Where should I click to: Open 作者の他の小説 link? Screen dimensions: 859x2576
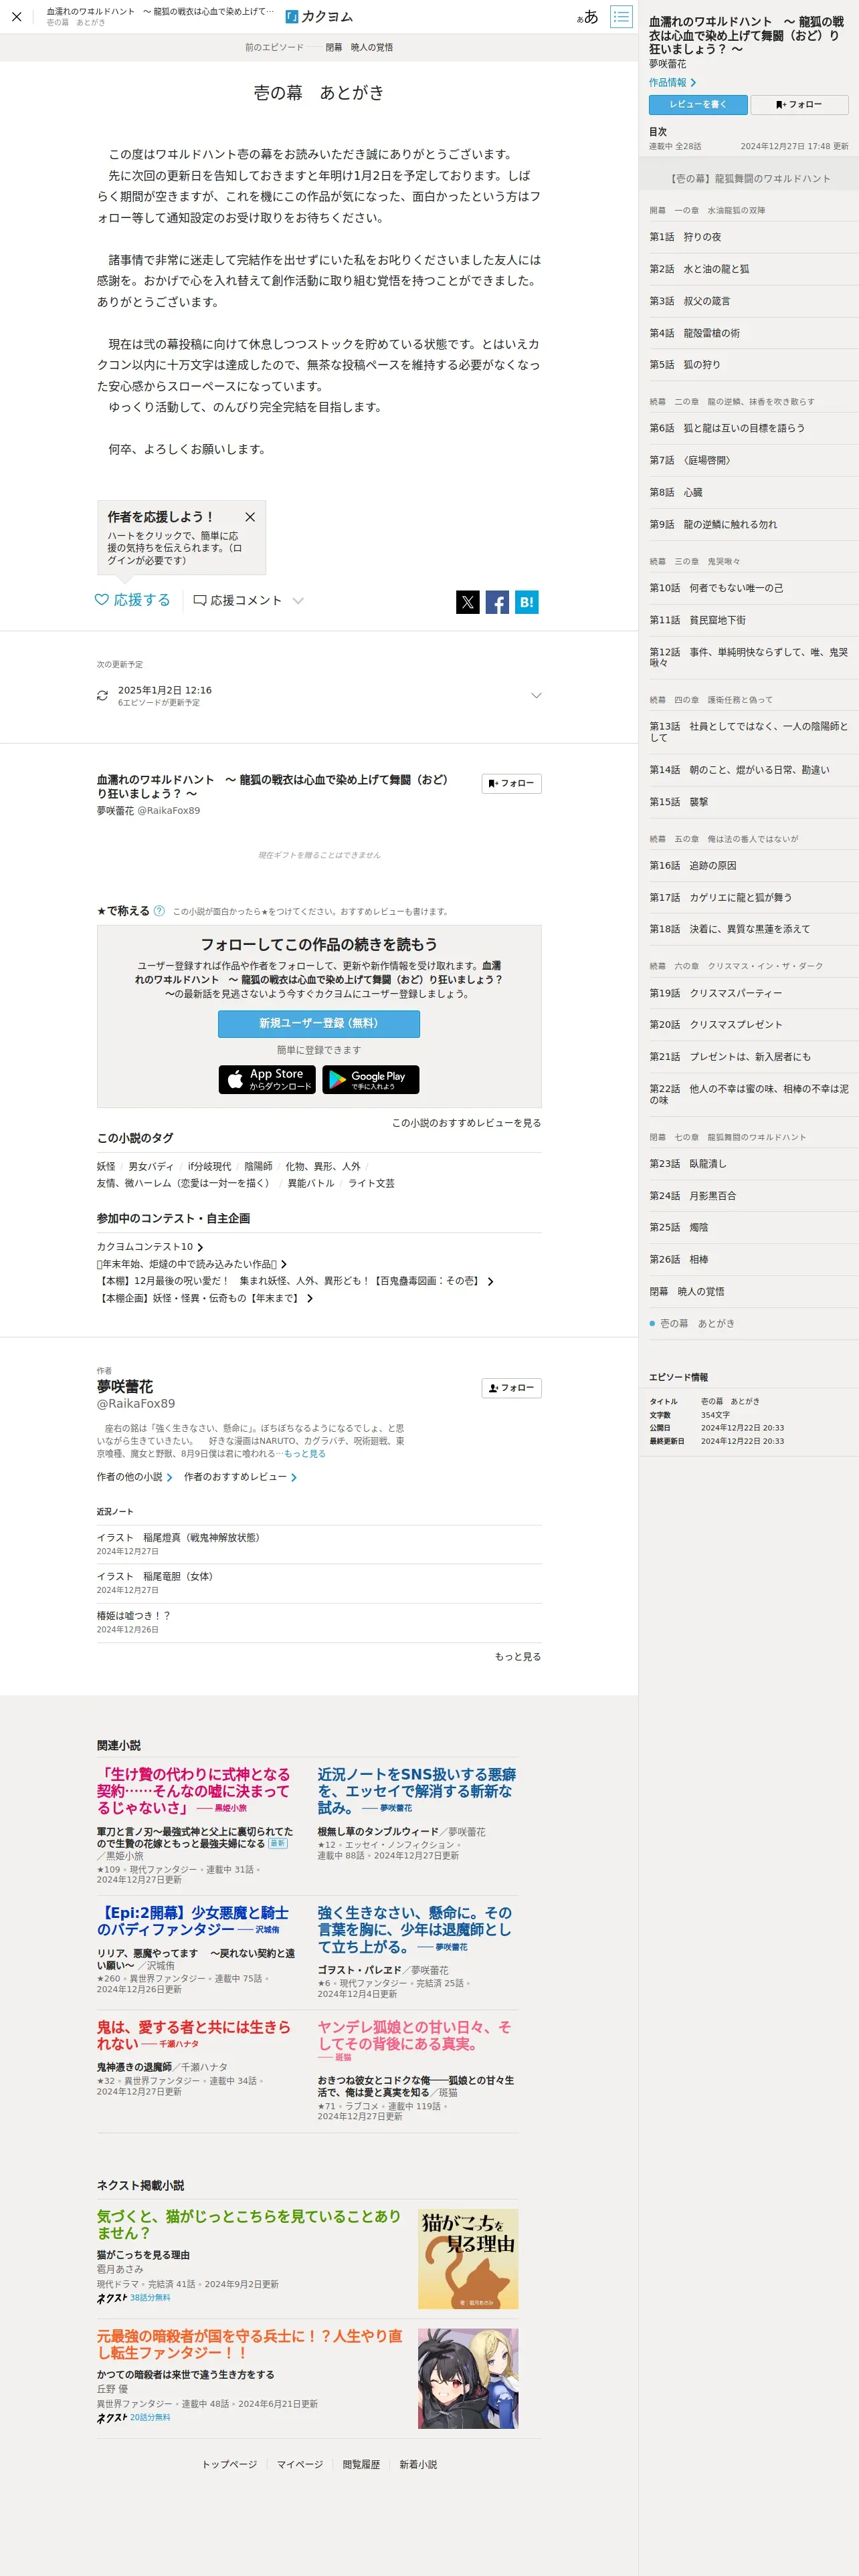[134, 1477]
